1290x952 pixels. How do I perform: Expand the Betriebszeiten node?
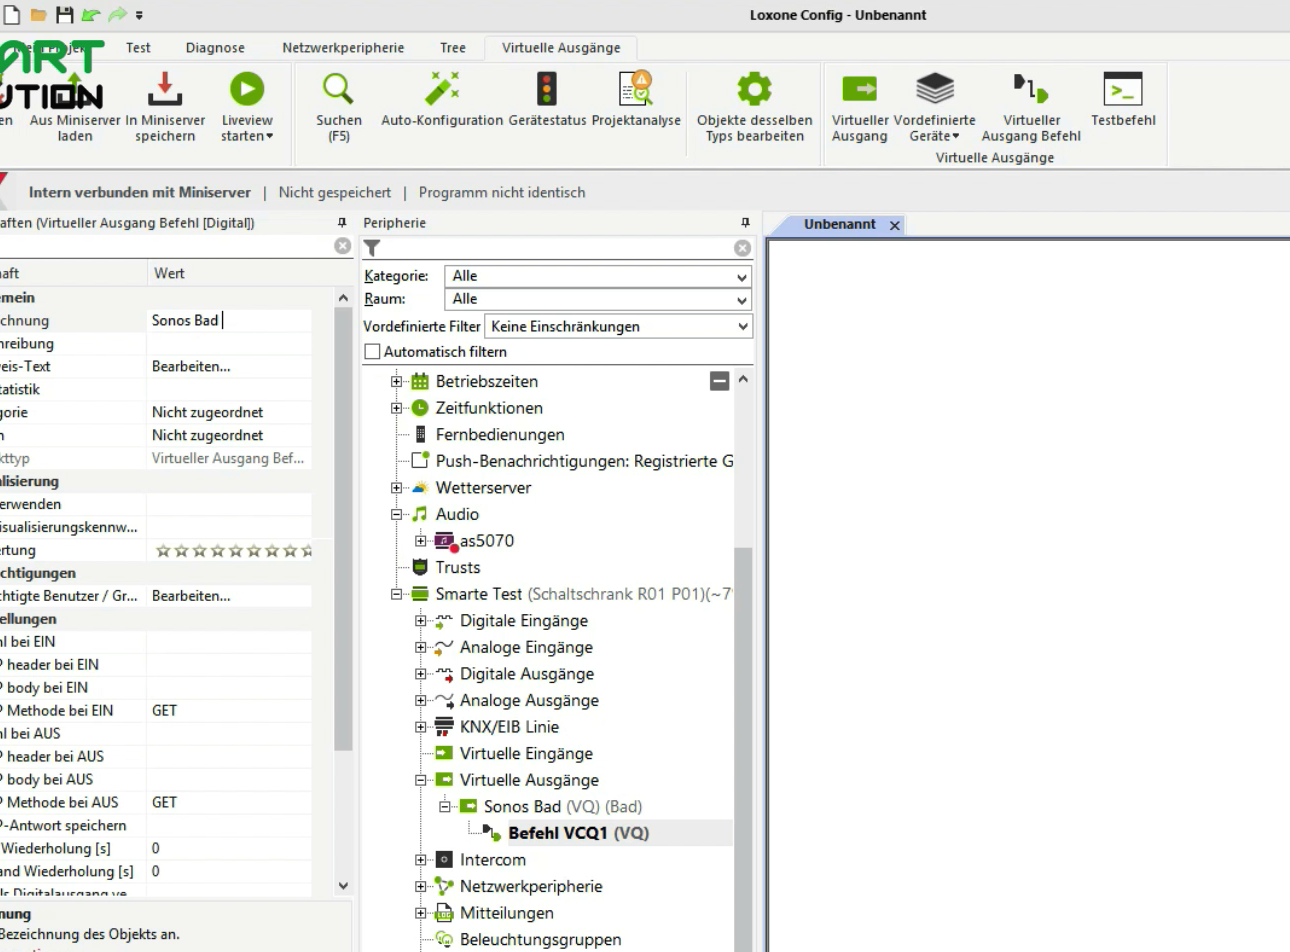(x=397, y=382)
